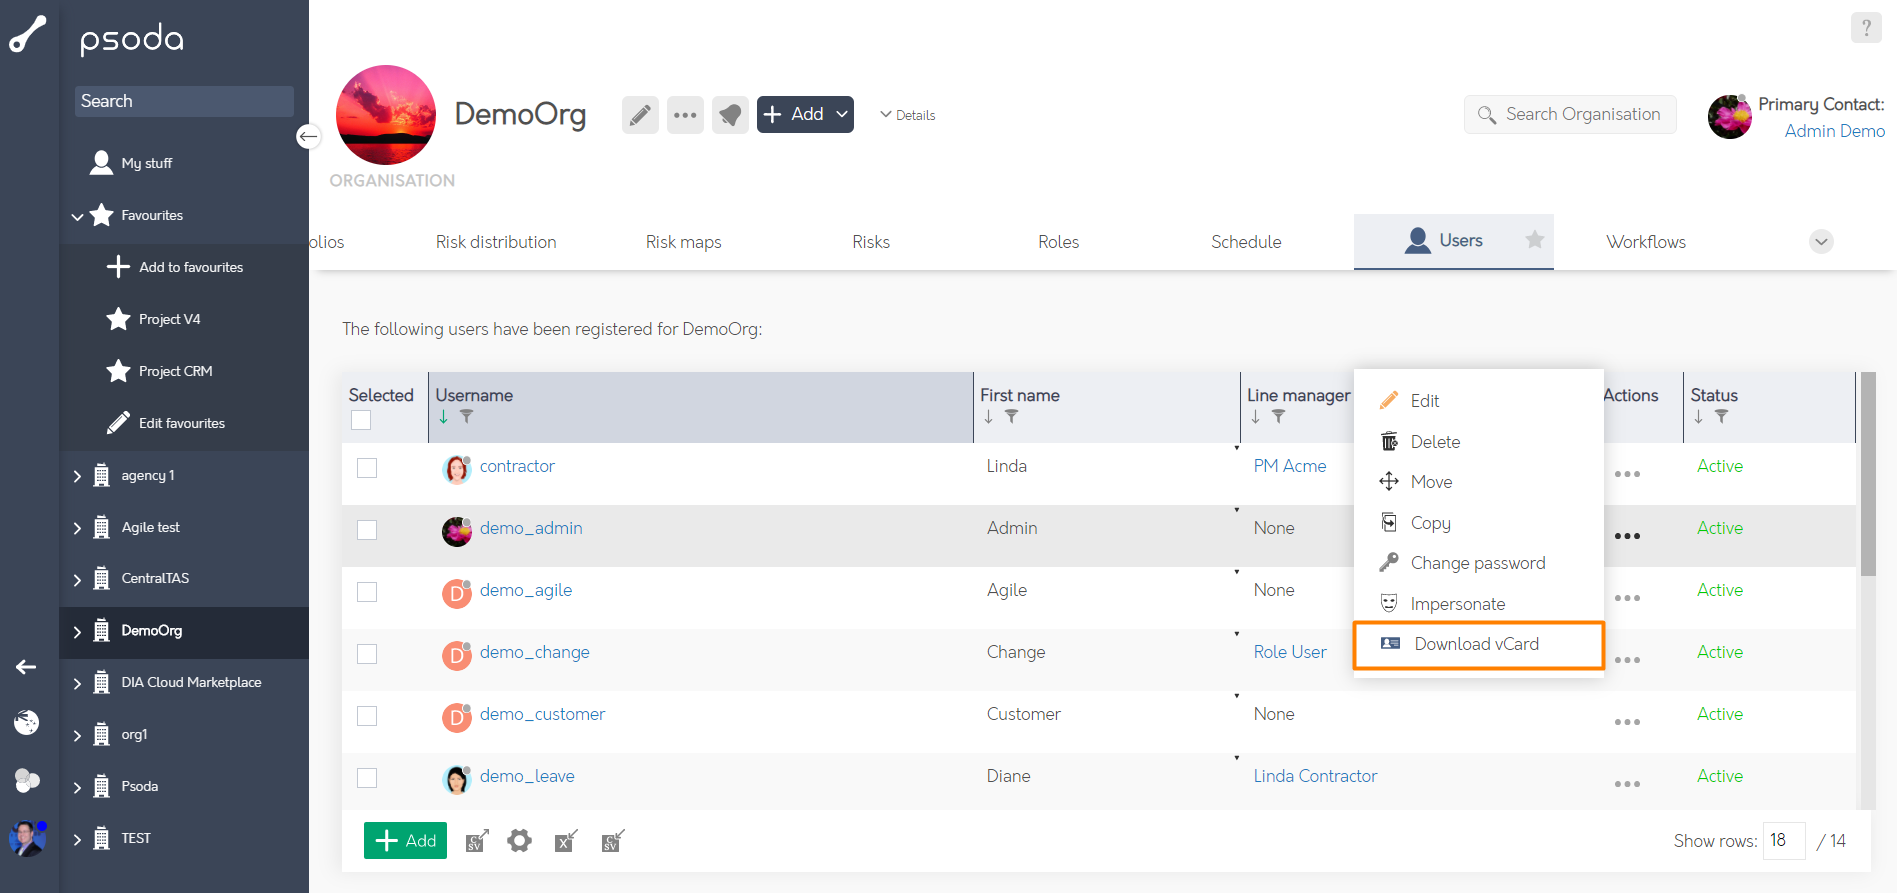
Task: Collapse the sidebar with the left arrow circle
Action: point(309,136)
